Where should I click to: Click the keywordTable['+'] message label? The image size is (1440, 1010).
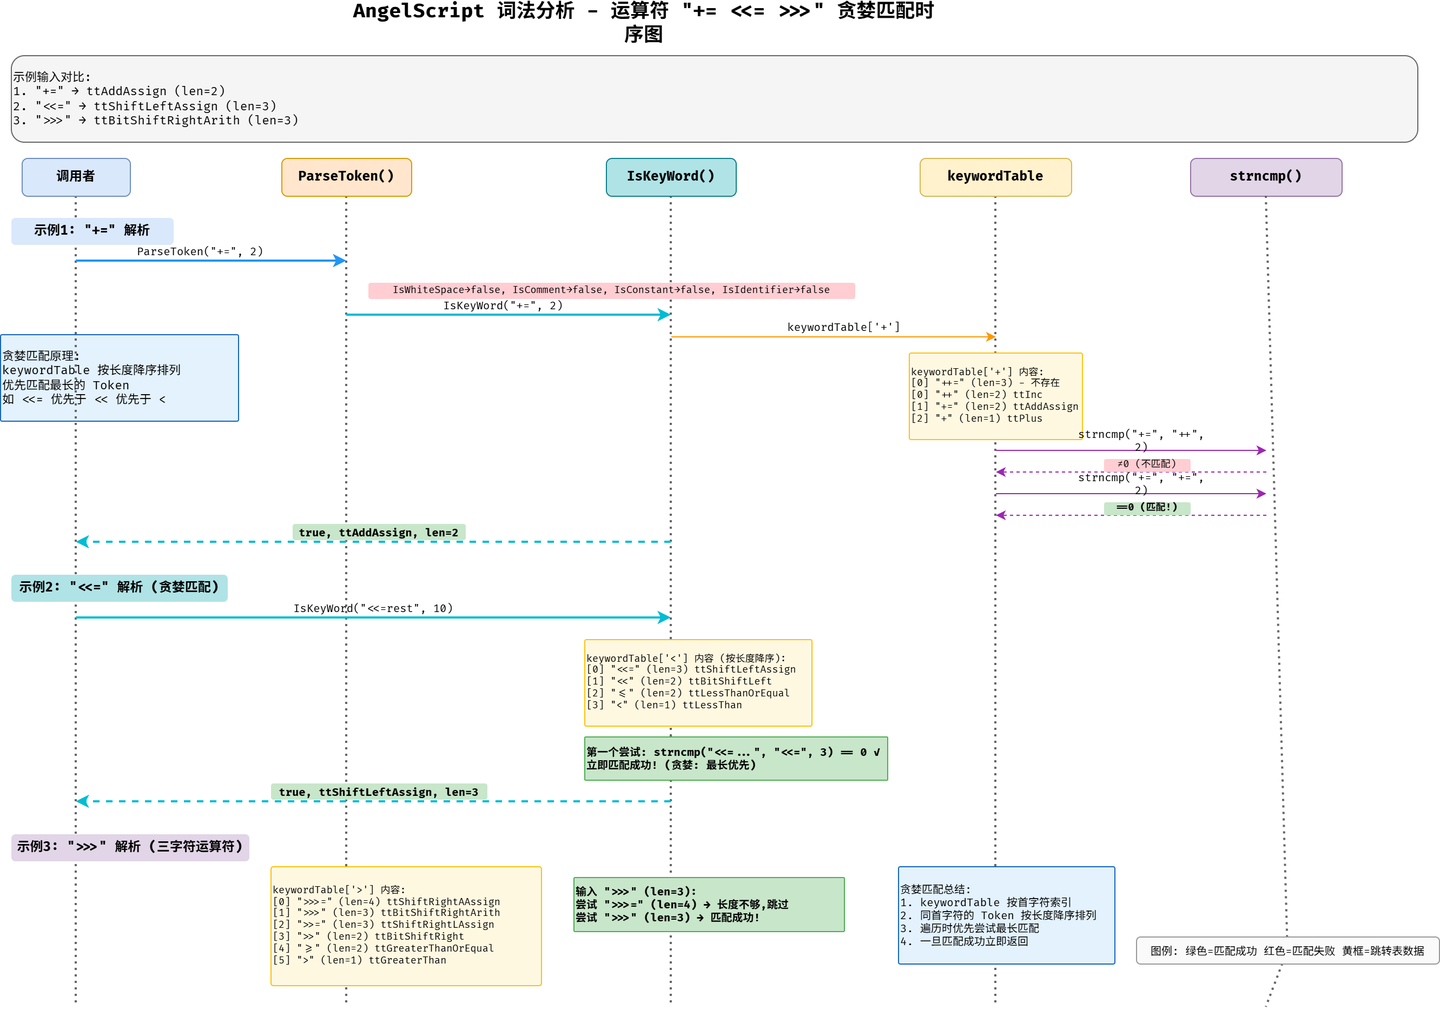pyautogui.click(x=843, y=327)
